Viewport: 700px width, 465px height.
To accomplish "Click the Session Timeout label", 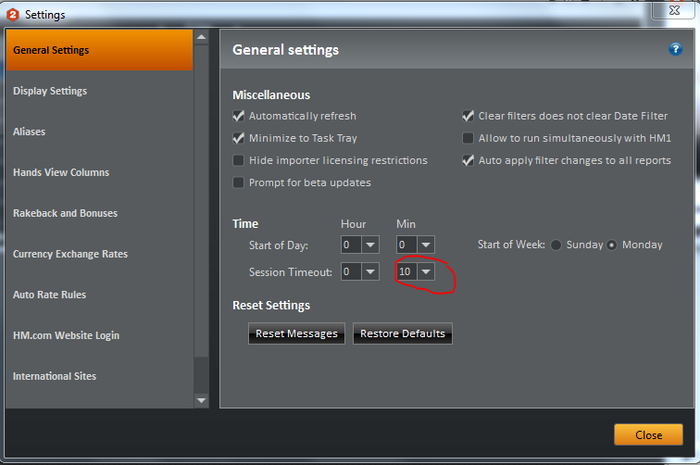I will pos(290,272).
